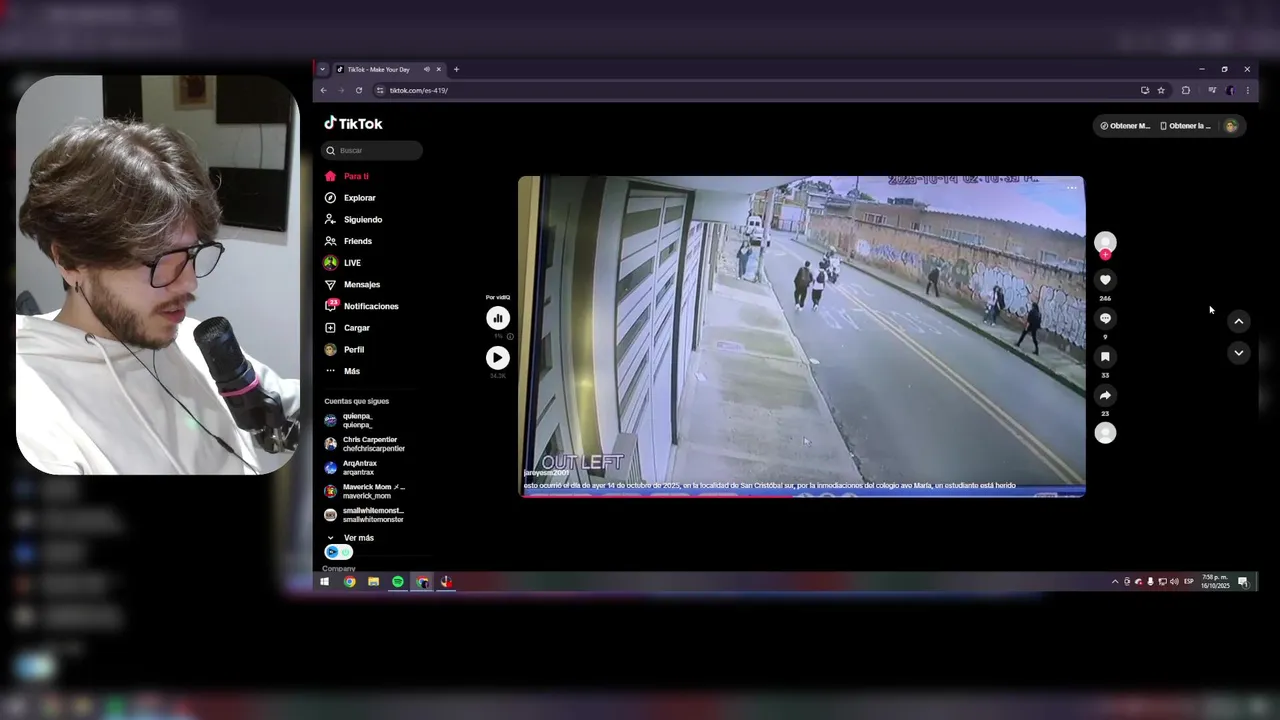Go to the next video (down arrow)
Image resolution: width=1280 pixels, height=720 pixels.
point(1238,353)
